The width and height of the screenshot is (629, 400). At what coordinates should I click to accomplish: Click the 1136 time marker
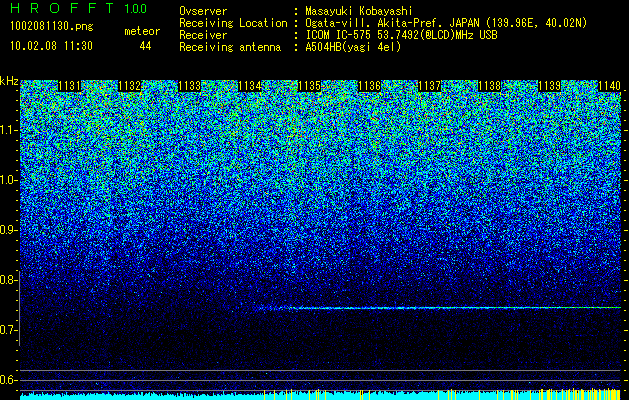click(x=369, y=86)
